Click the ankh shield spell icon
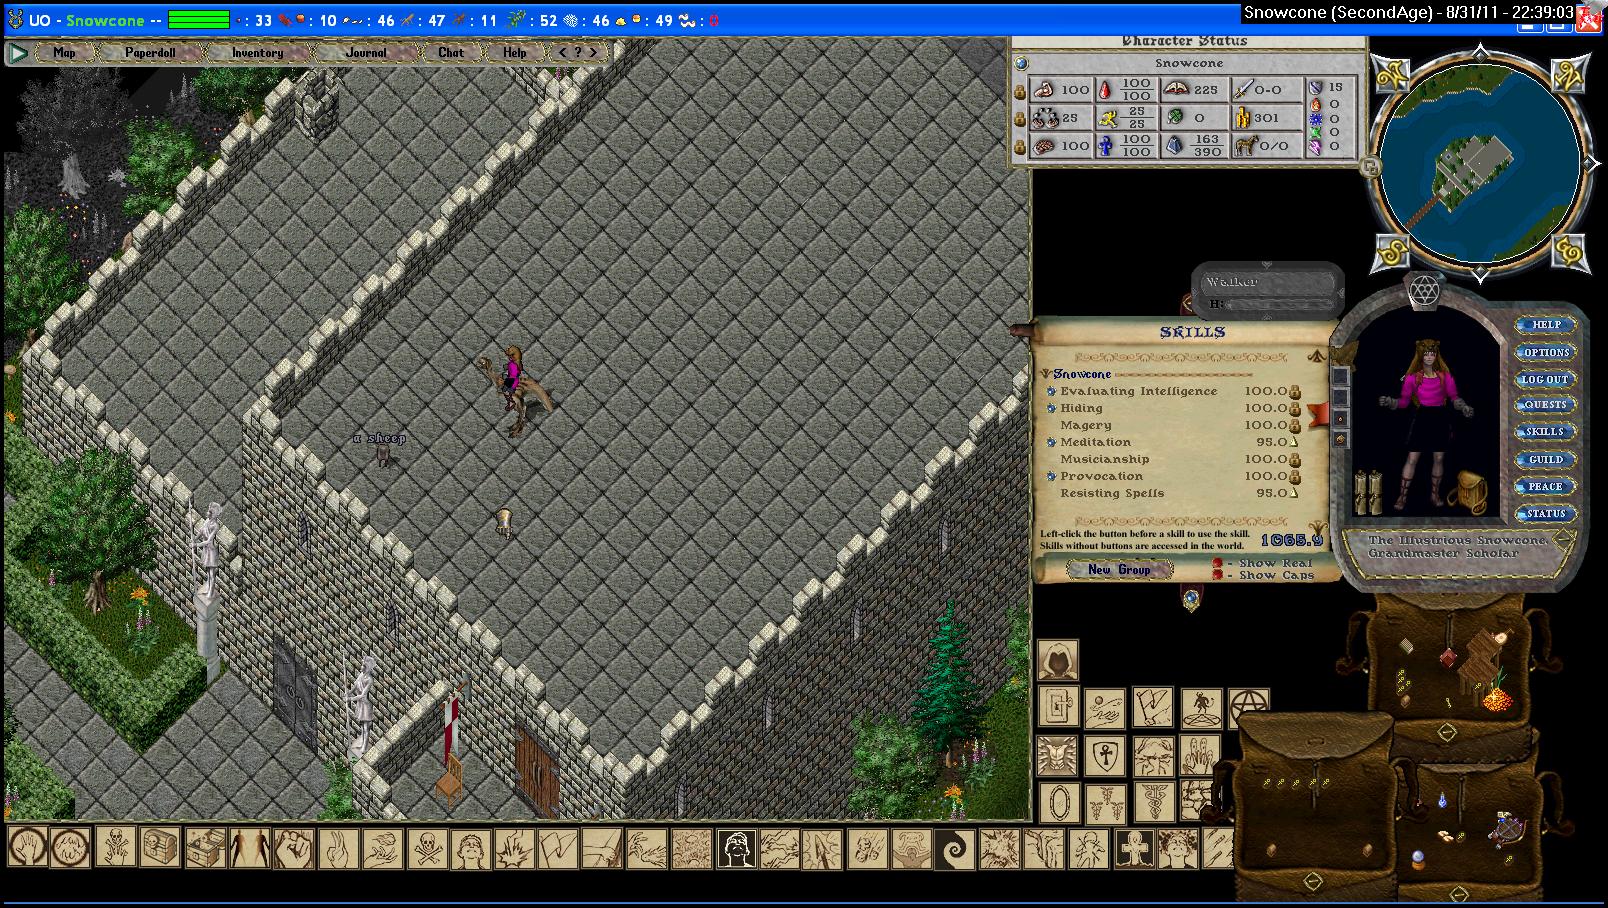Image resolution: width=1608 pixels, height=908 pixels. (x=1105, y=756)
